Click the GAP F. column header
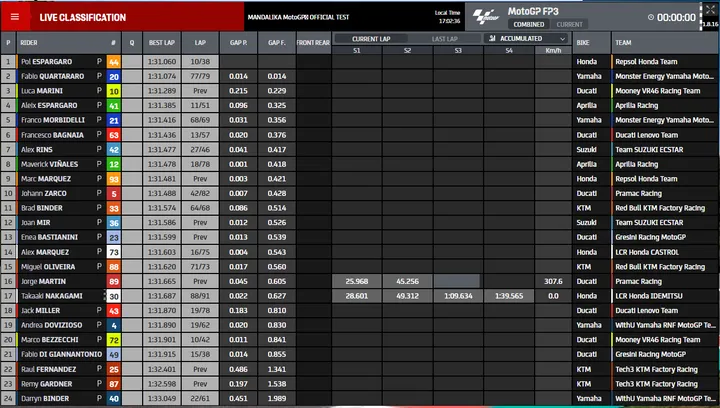The height and width of the screenshot is (408, 720). (x=276, y=43)
